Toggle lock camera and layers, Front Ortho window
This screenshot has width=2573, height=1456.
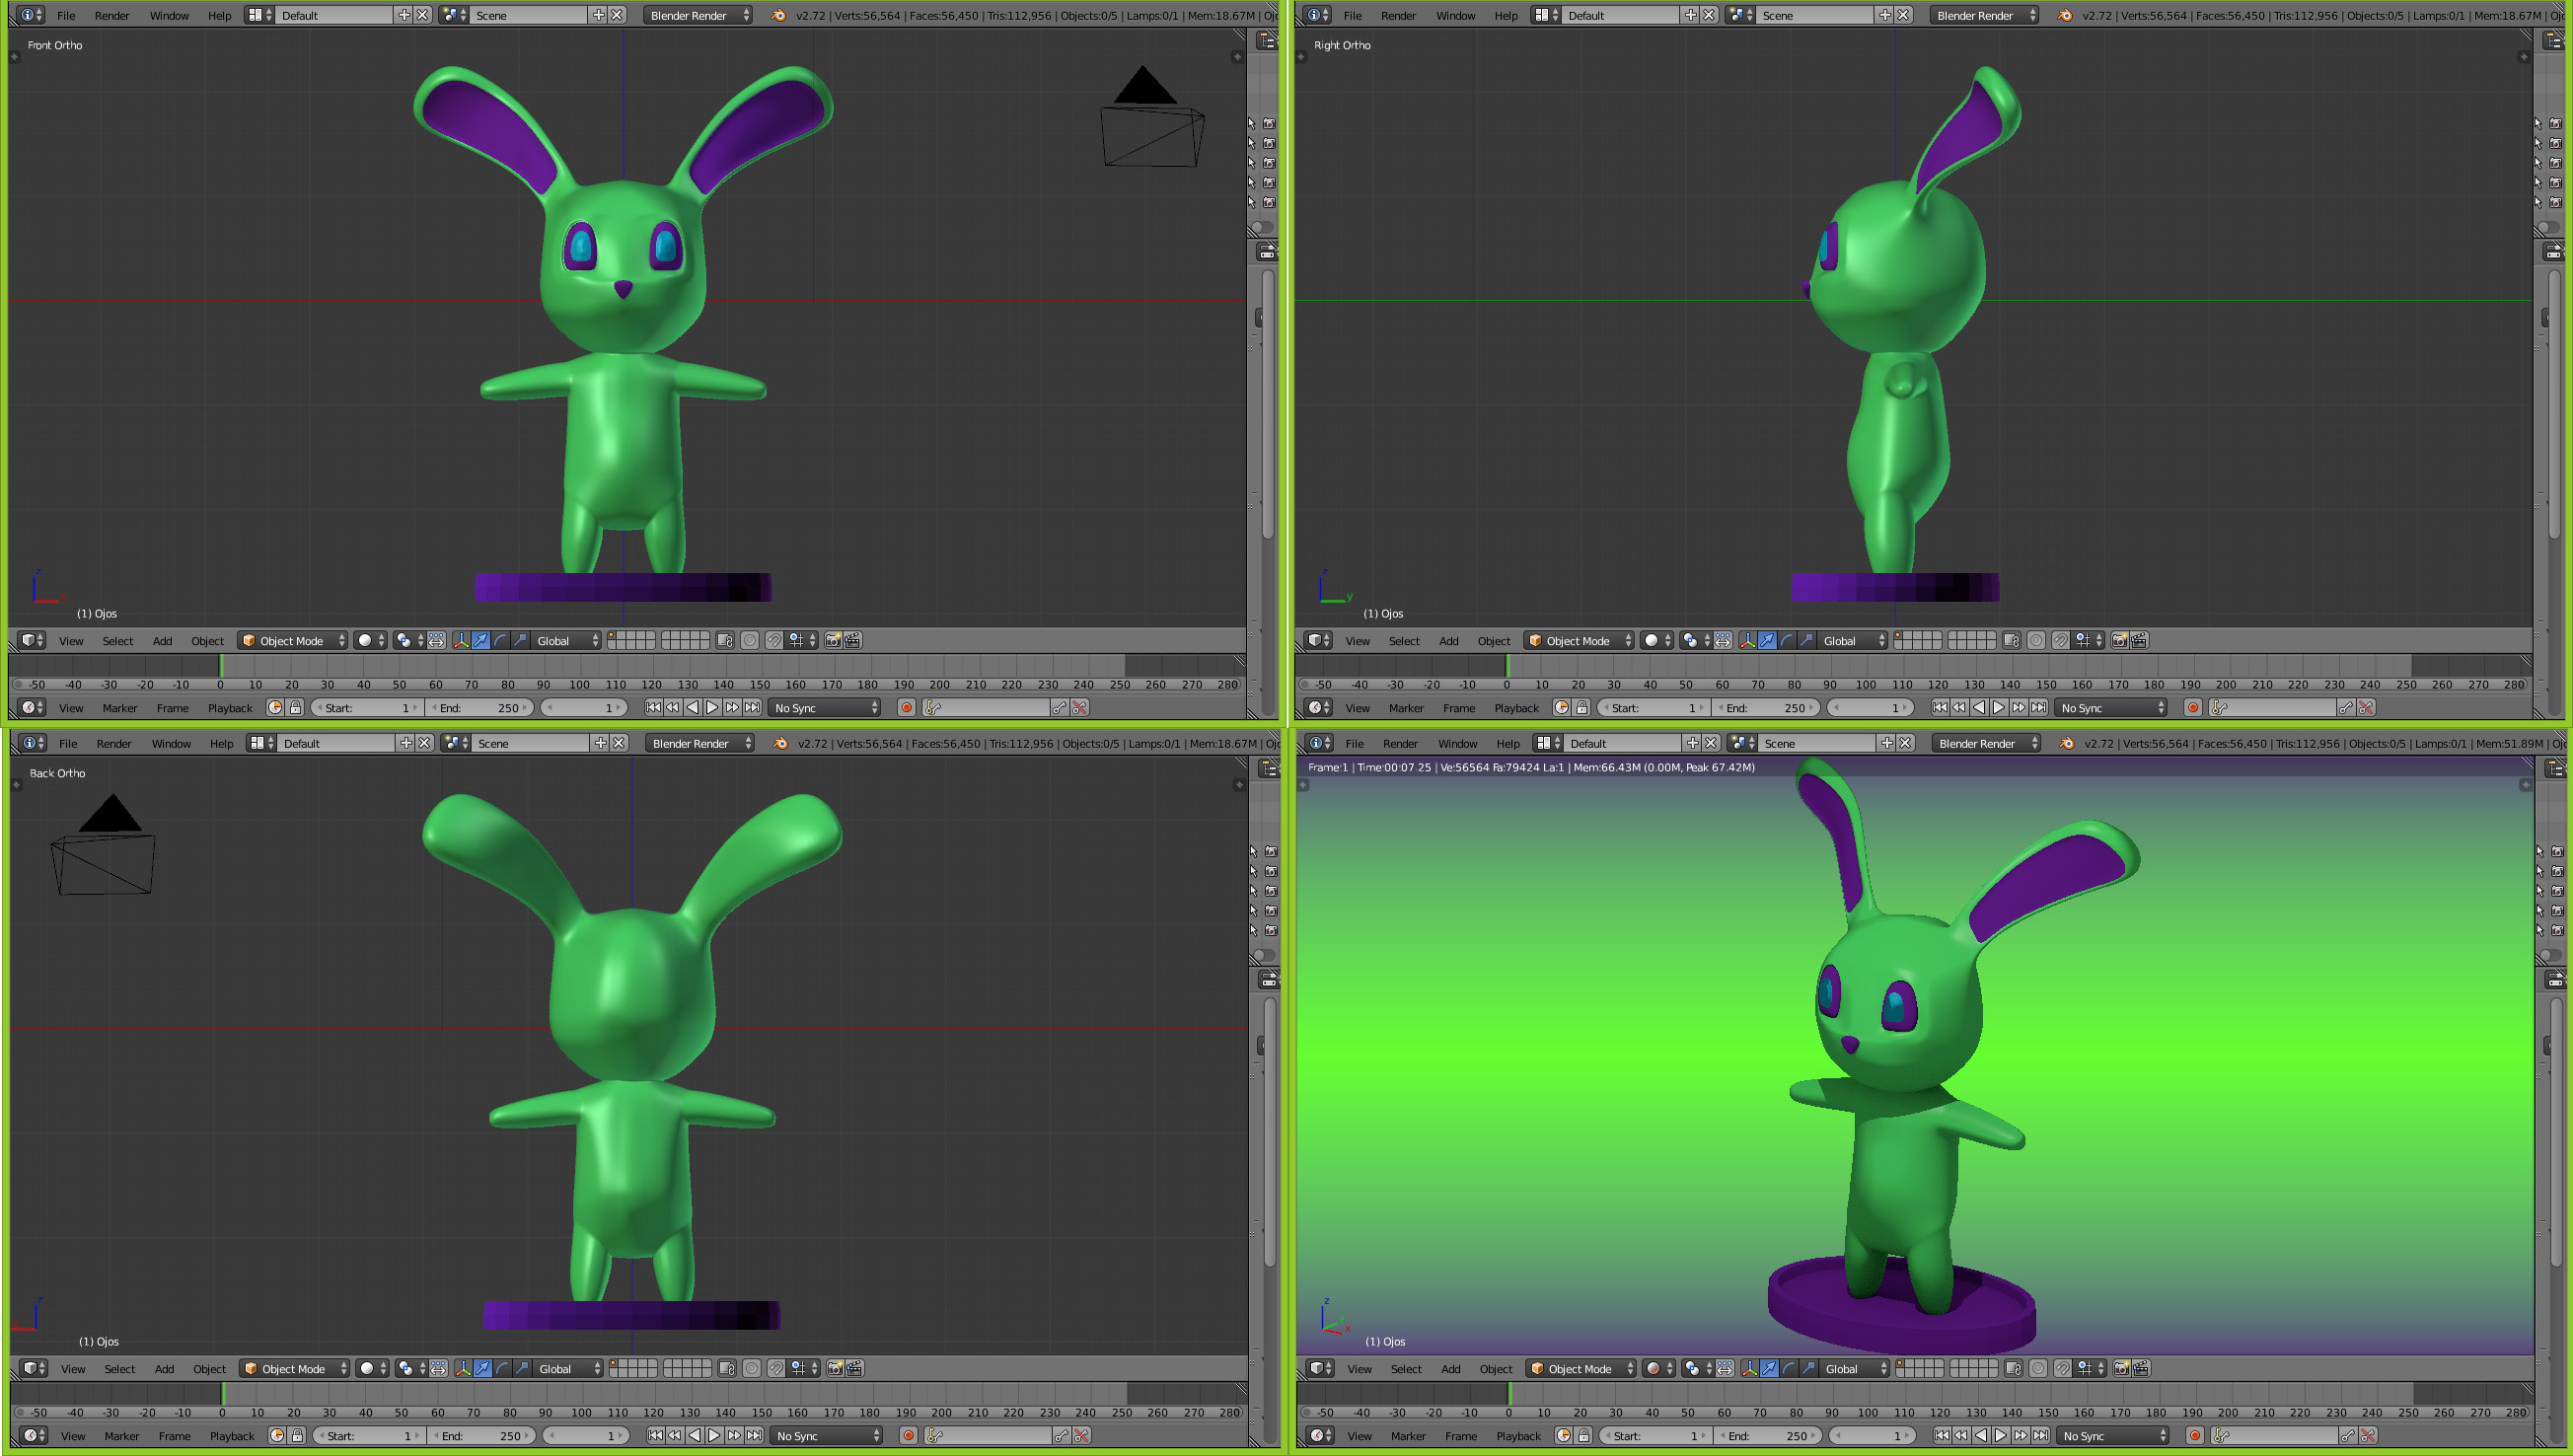pyautogui.click(x=725, y=640)
